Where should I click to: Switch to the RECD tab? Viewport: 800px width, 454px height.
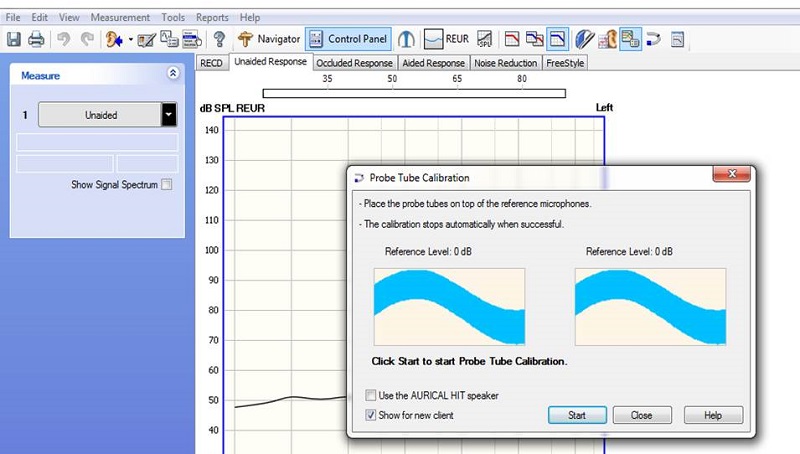click(211, 63)
